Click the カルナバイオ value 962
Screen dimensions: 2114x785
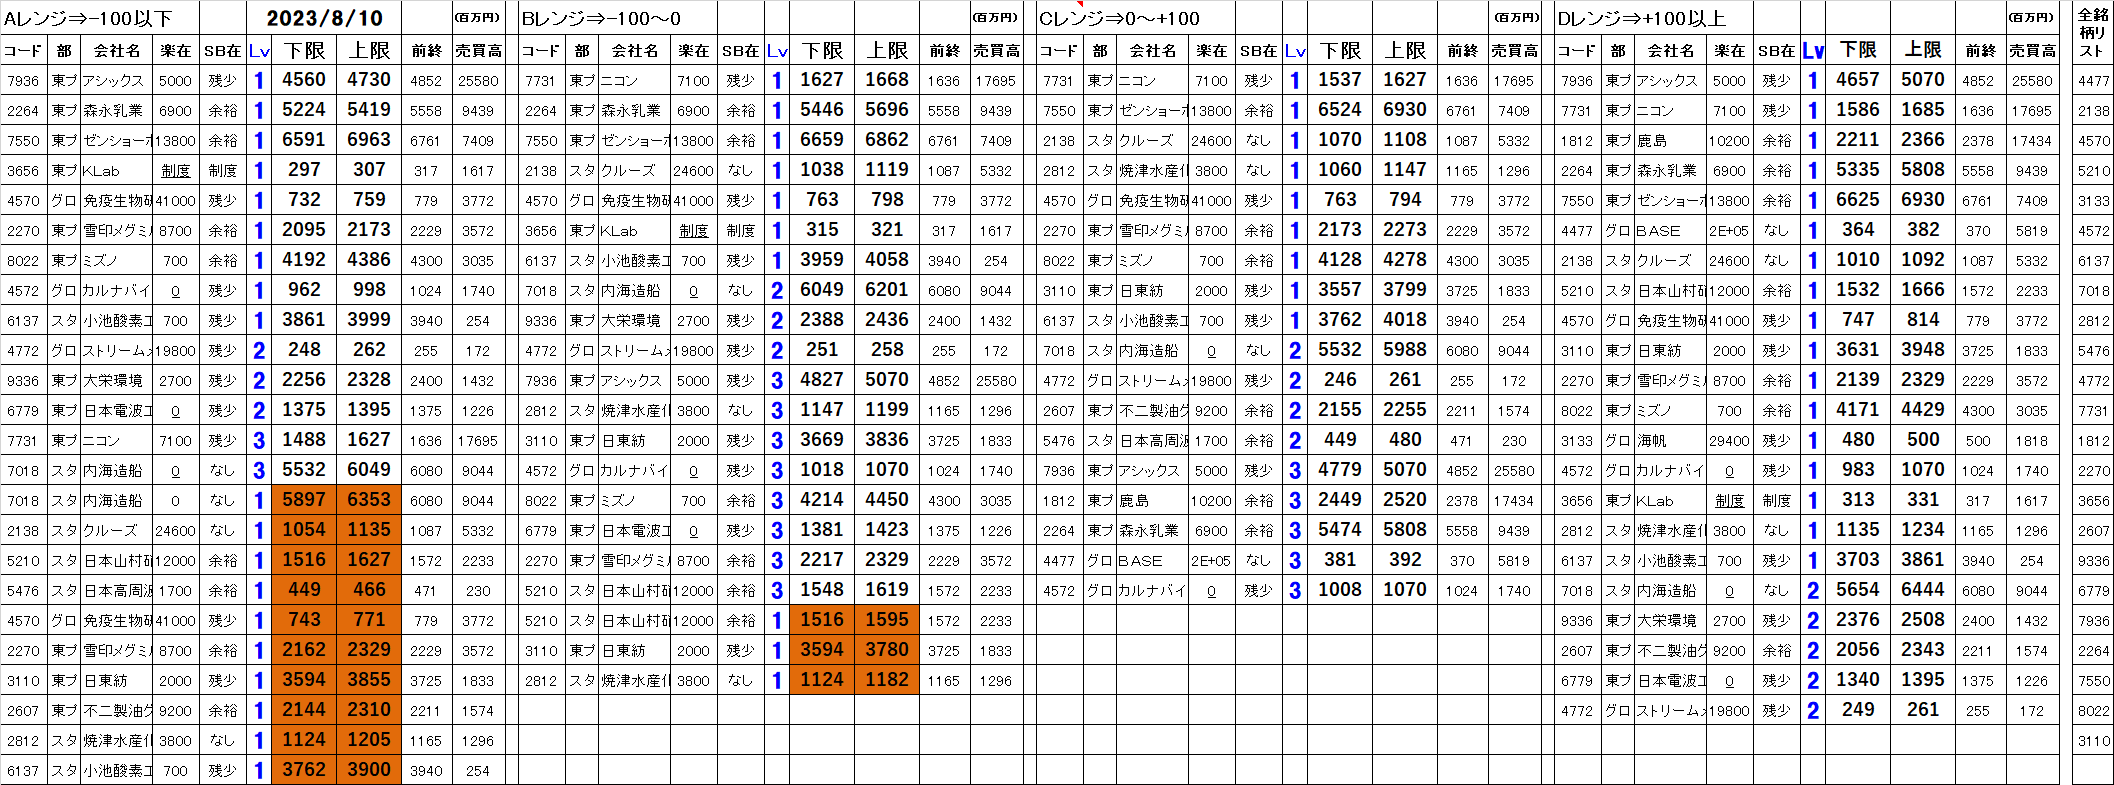(x=304, y=290)
